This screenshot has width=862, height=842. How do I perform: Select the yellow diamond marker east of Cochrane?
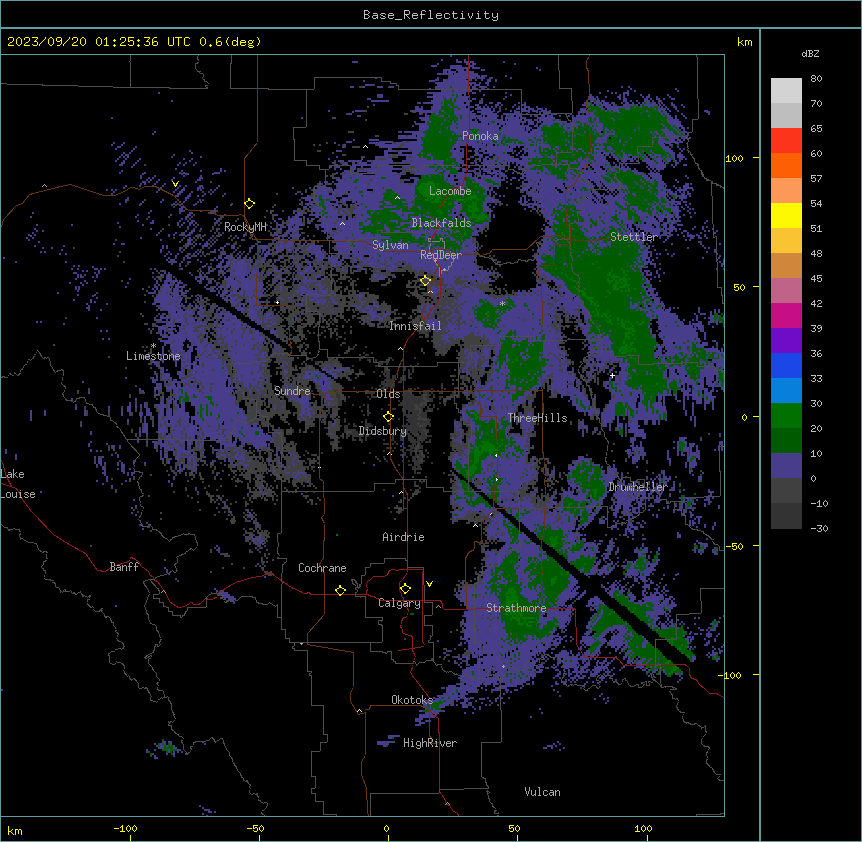tap(340, 590)
